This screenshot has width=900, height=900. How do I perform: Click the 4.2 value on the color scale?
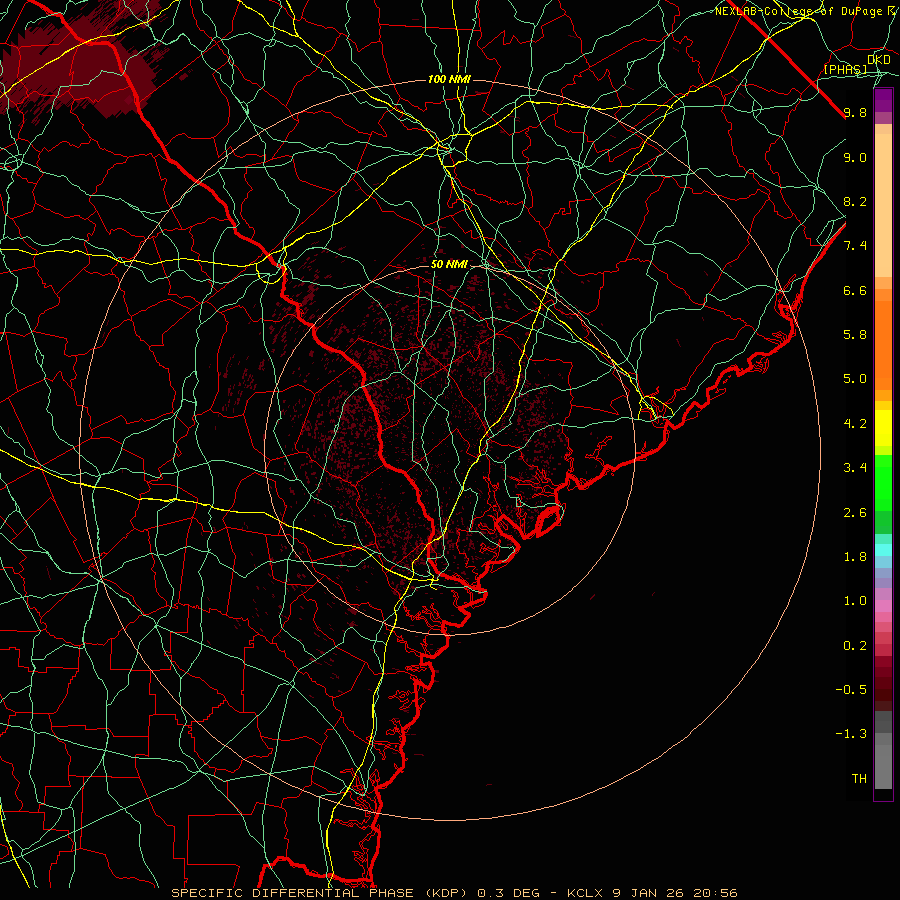(855, 424)
